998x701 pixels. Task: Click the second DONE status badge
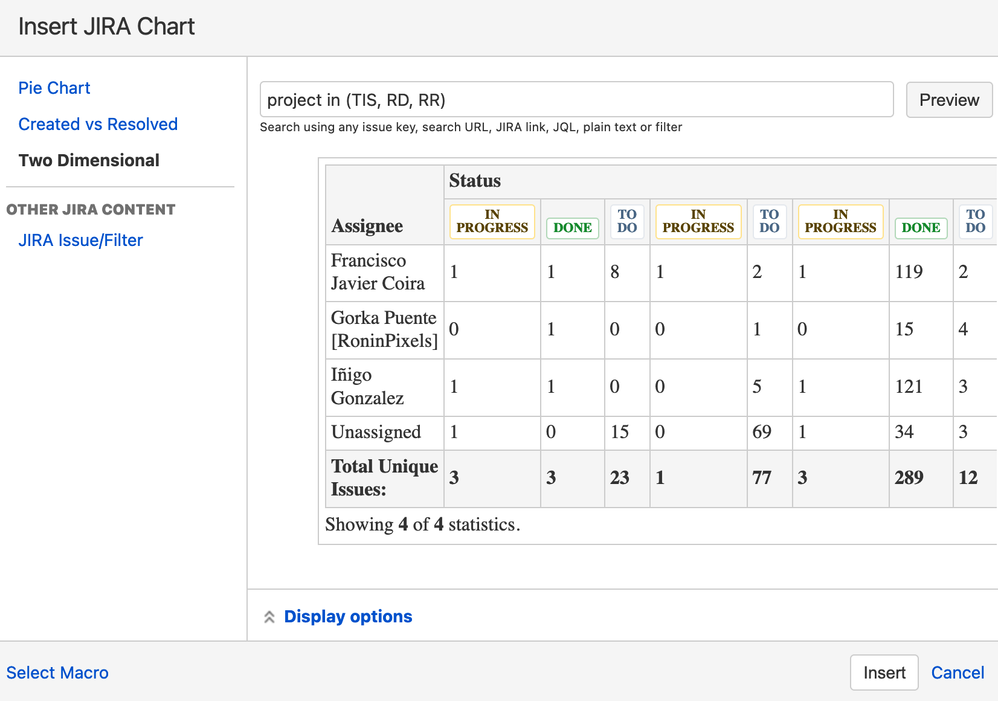tap(920, 228)
